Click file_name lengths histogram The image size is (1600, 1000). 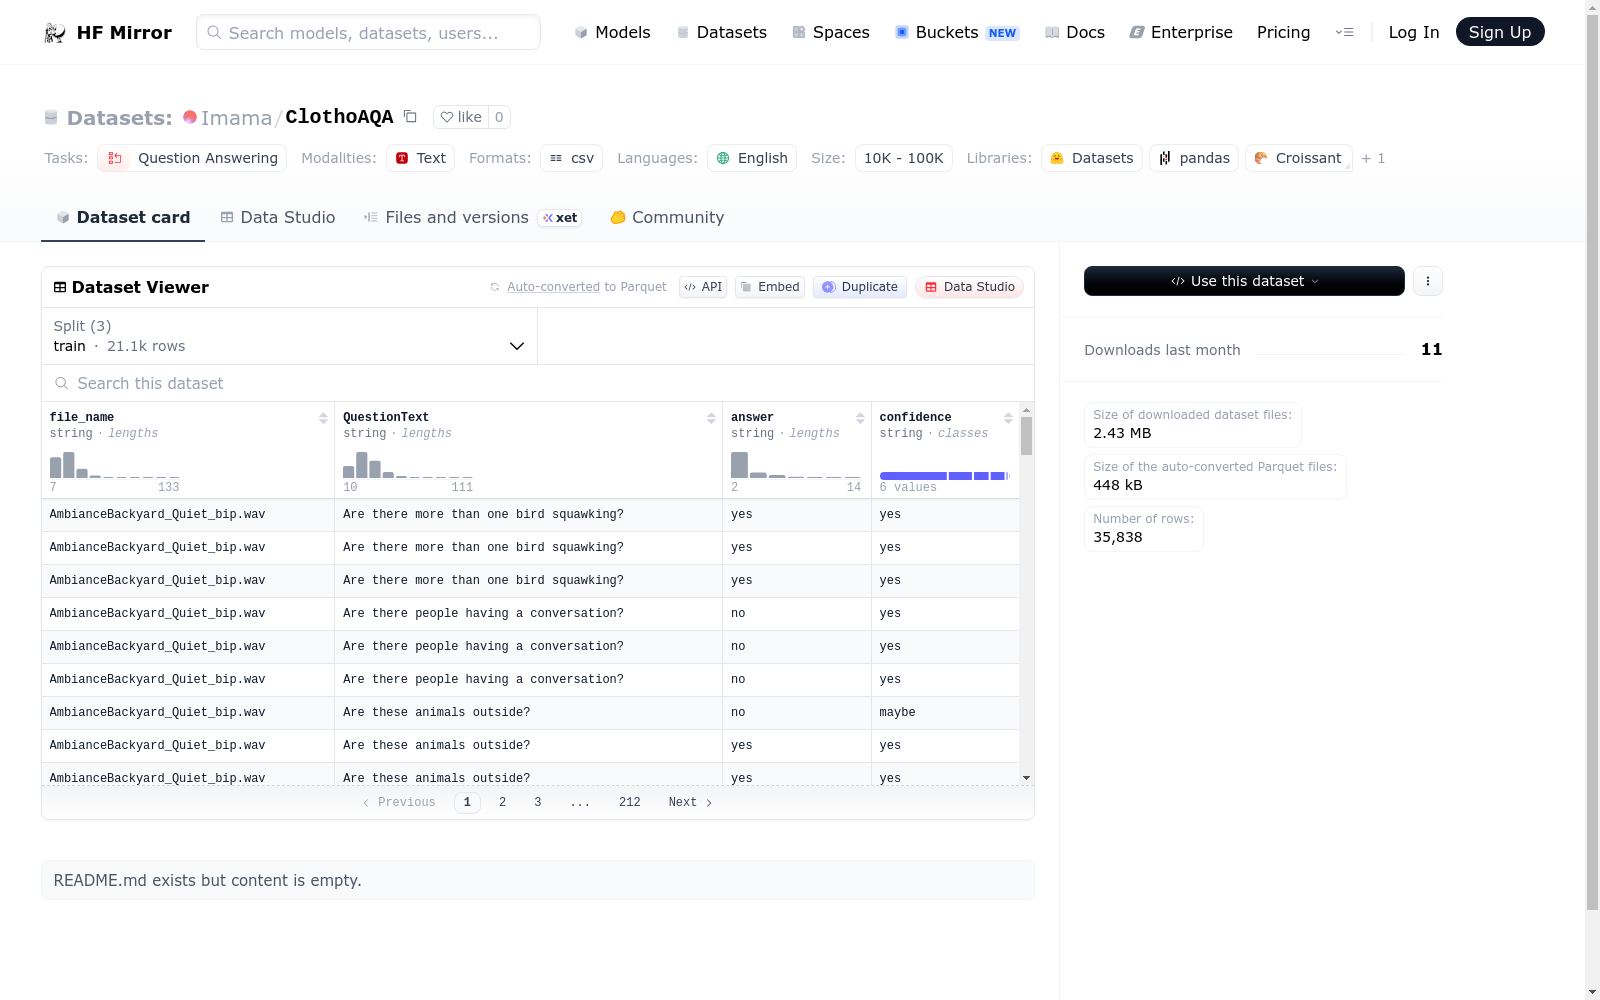point(114,465)
